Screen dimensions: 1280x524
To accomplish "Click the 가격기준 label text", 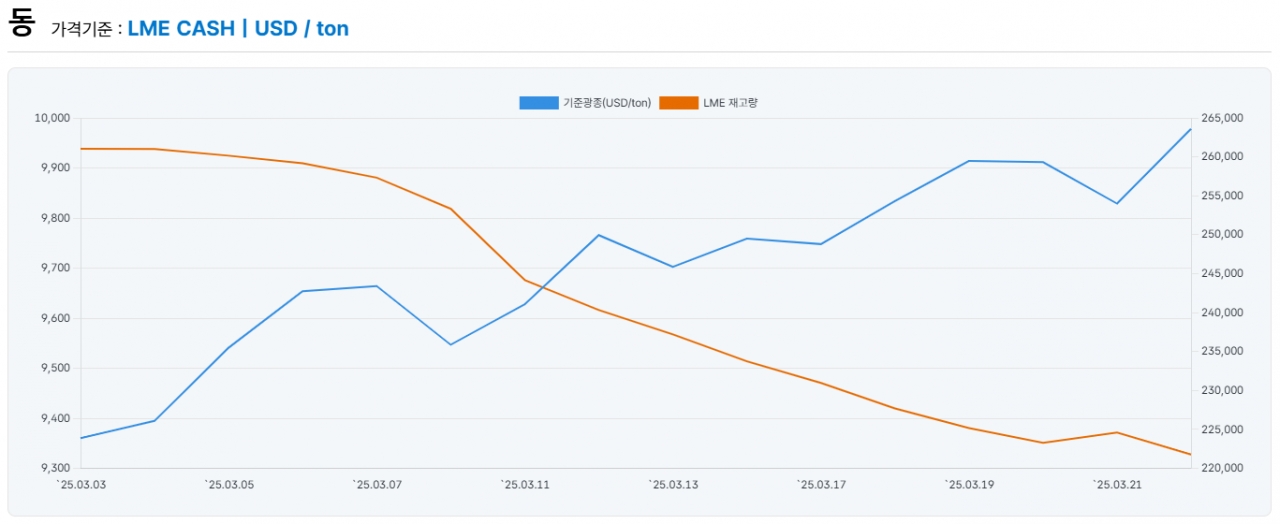I will 84,30.
